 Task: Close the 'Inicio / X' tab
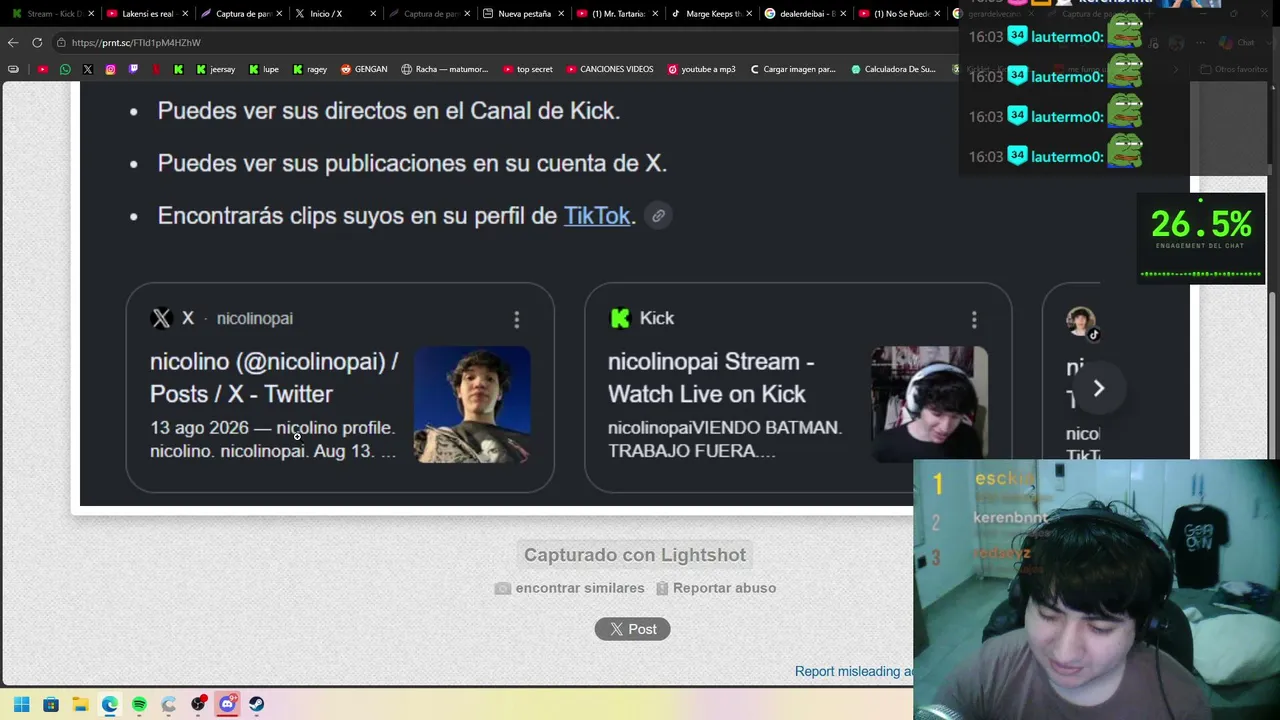[373, 14]
